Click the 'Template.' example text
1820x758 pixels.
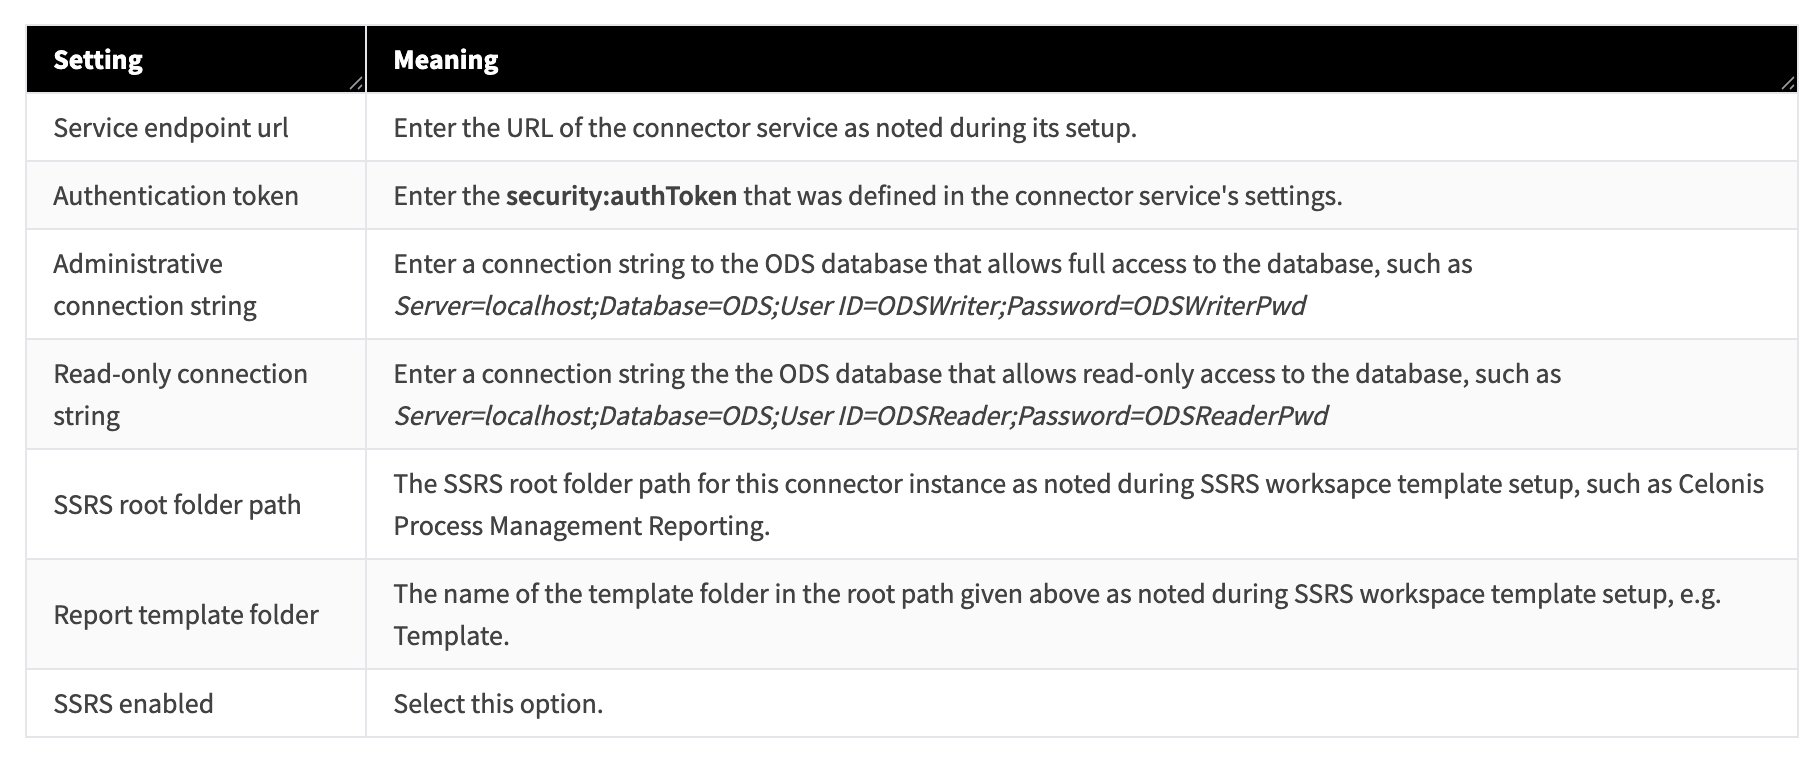(x=451, y=636)
